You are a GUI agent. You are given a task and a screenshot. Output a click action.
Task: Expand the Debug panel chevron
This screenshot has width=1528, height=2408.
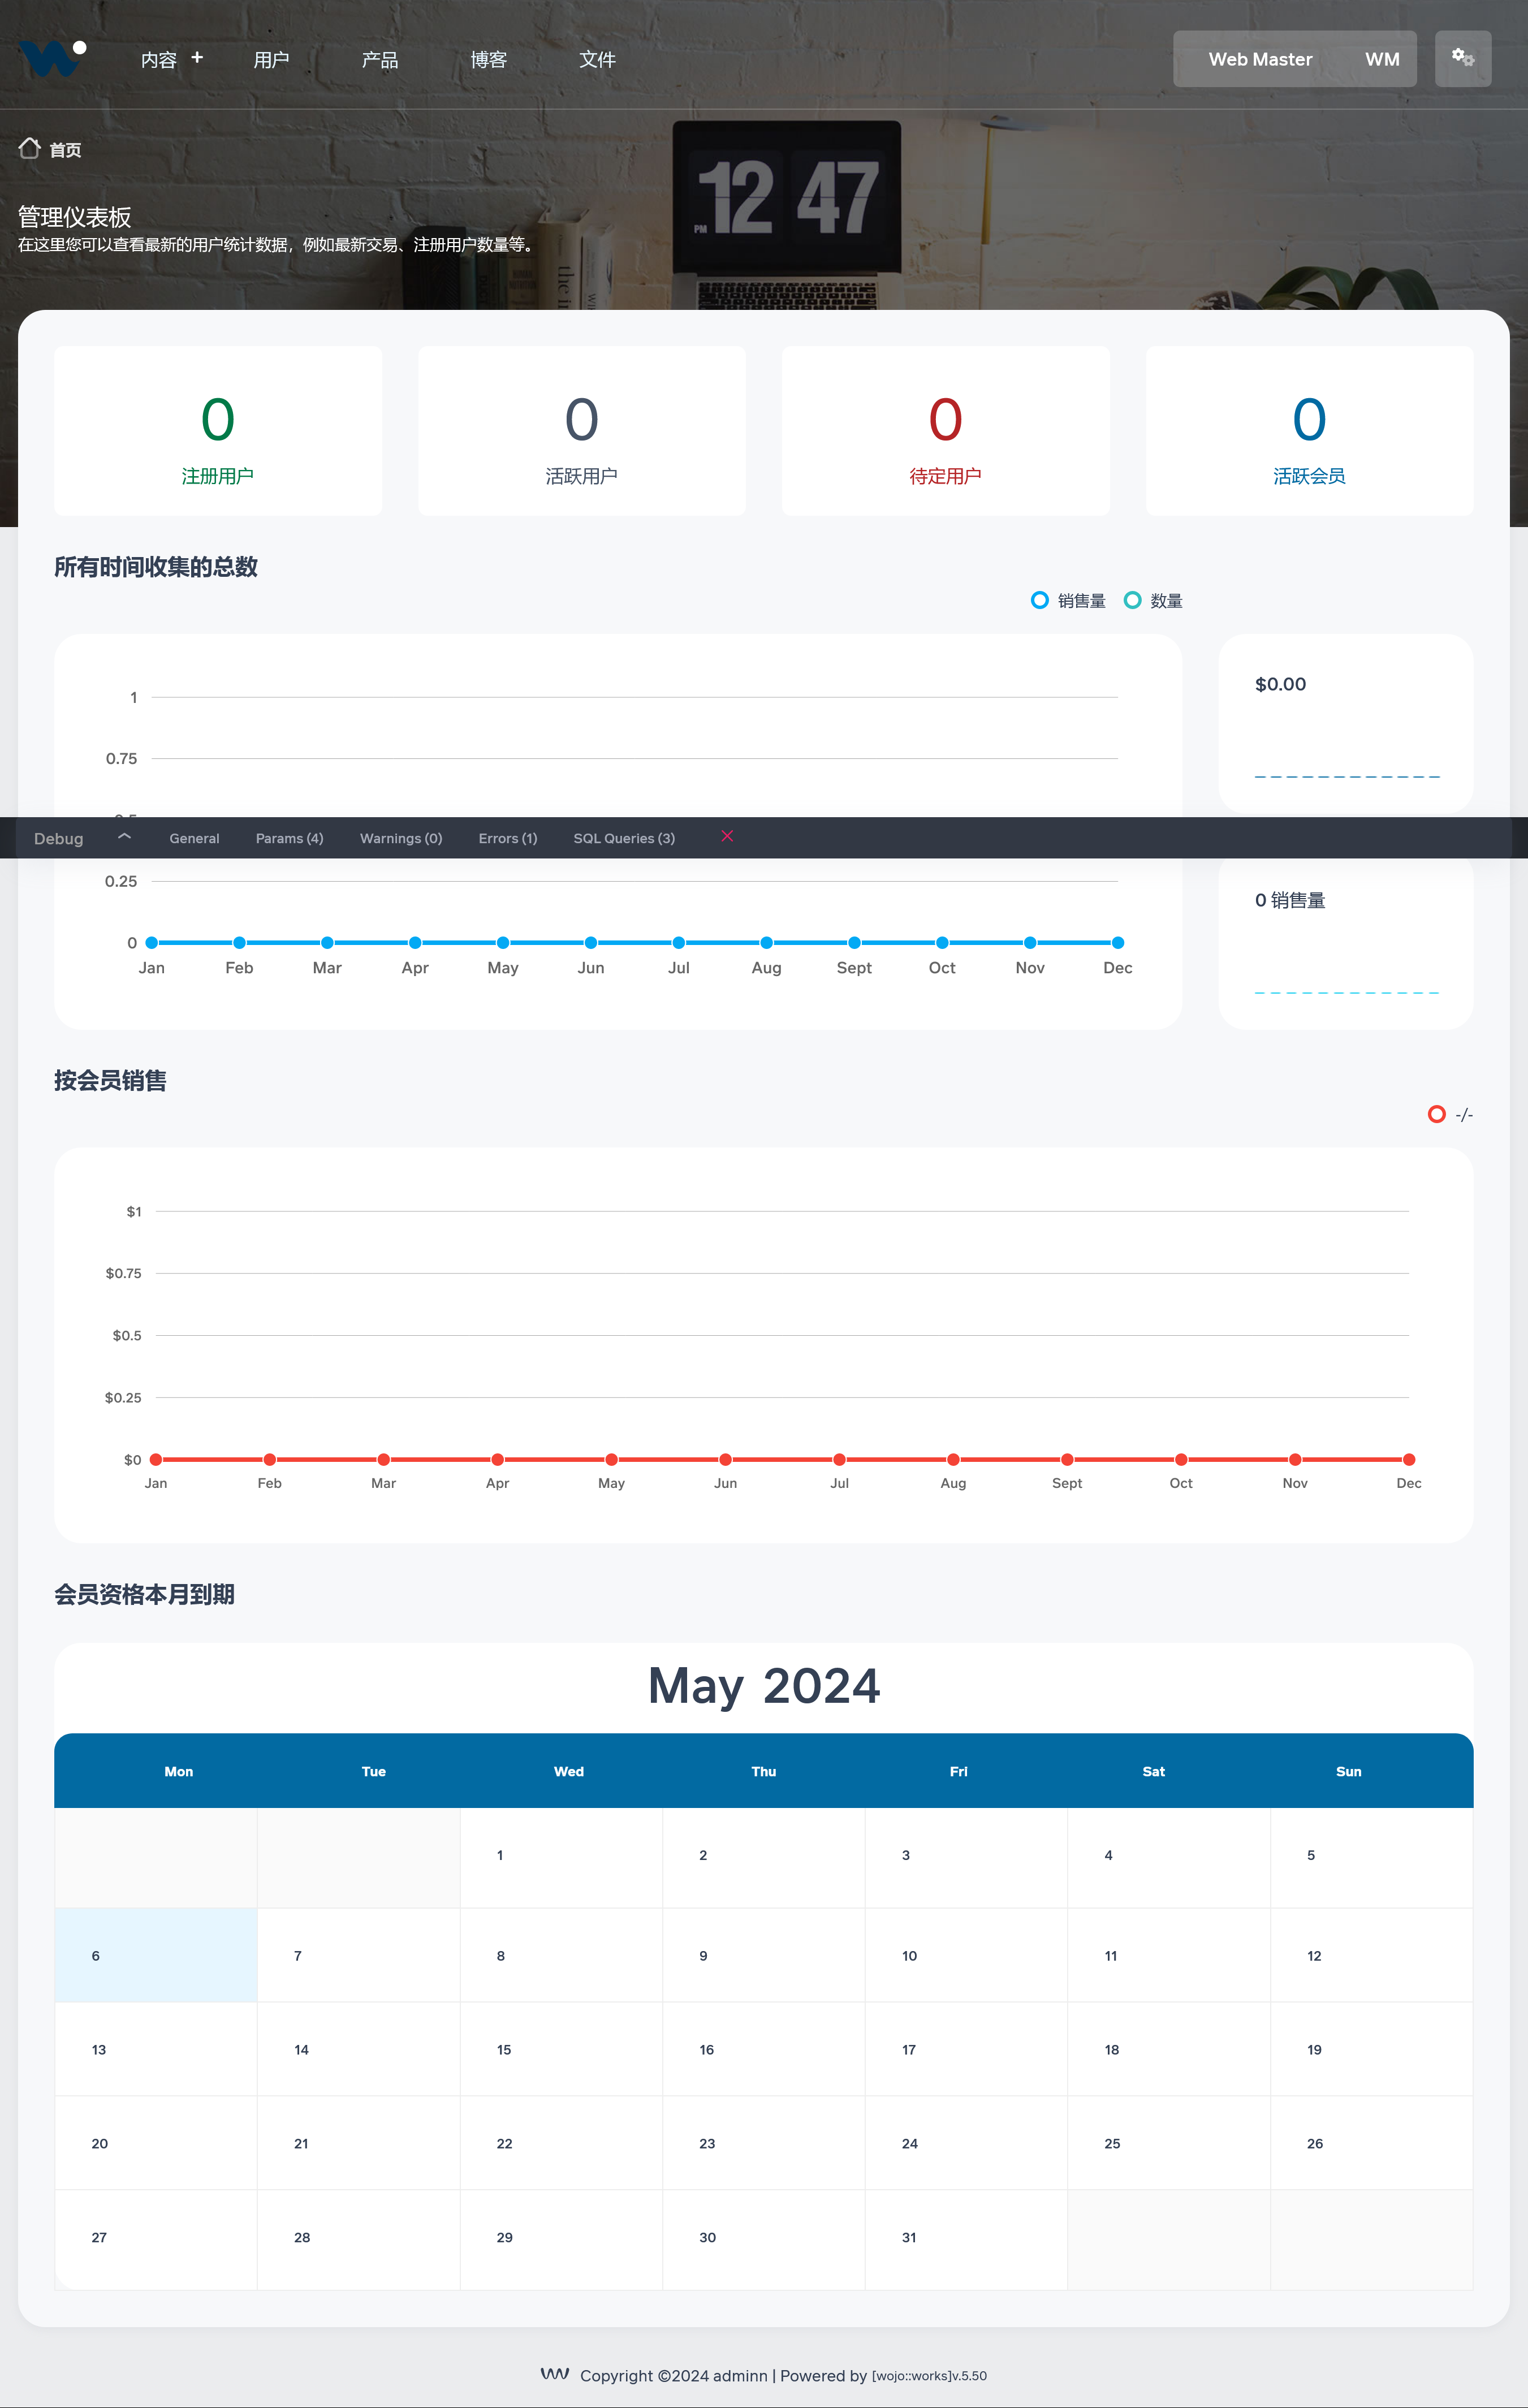(x=124, y=837)
